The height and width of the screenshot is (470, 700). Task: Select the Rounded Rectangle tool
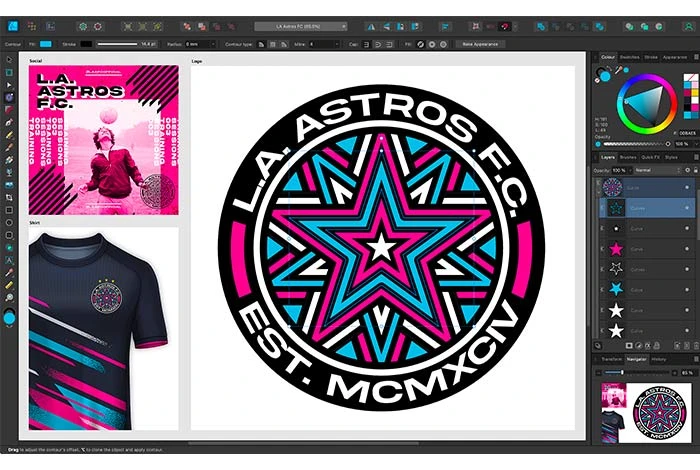coord(9,235)
